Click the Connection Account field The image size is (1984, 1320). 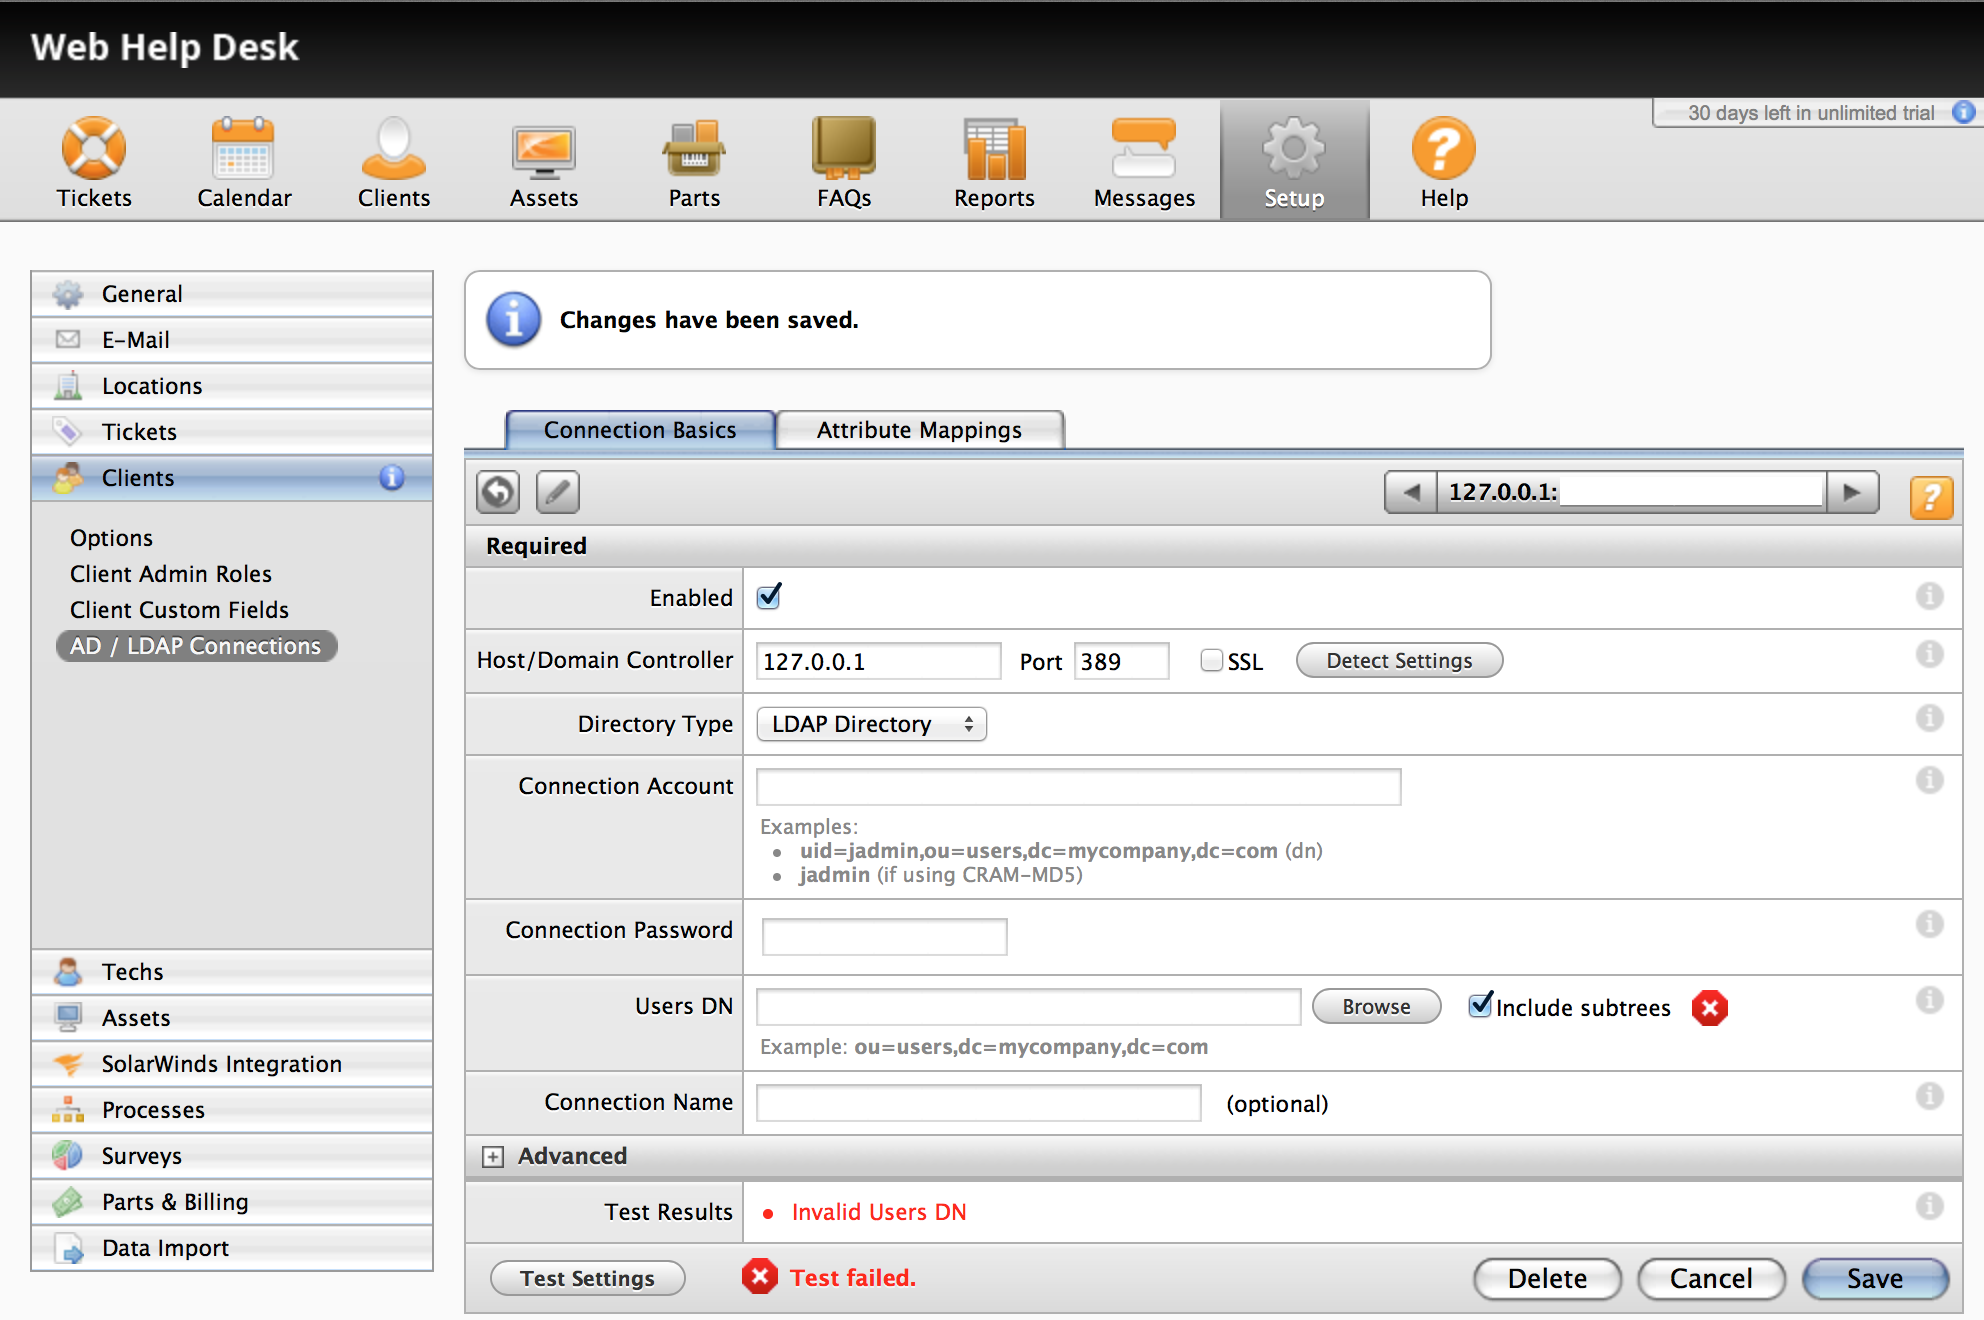coord(1078,787)
